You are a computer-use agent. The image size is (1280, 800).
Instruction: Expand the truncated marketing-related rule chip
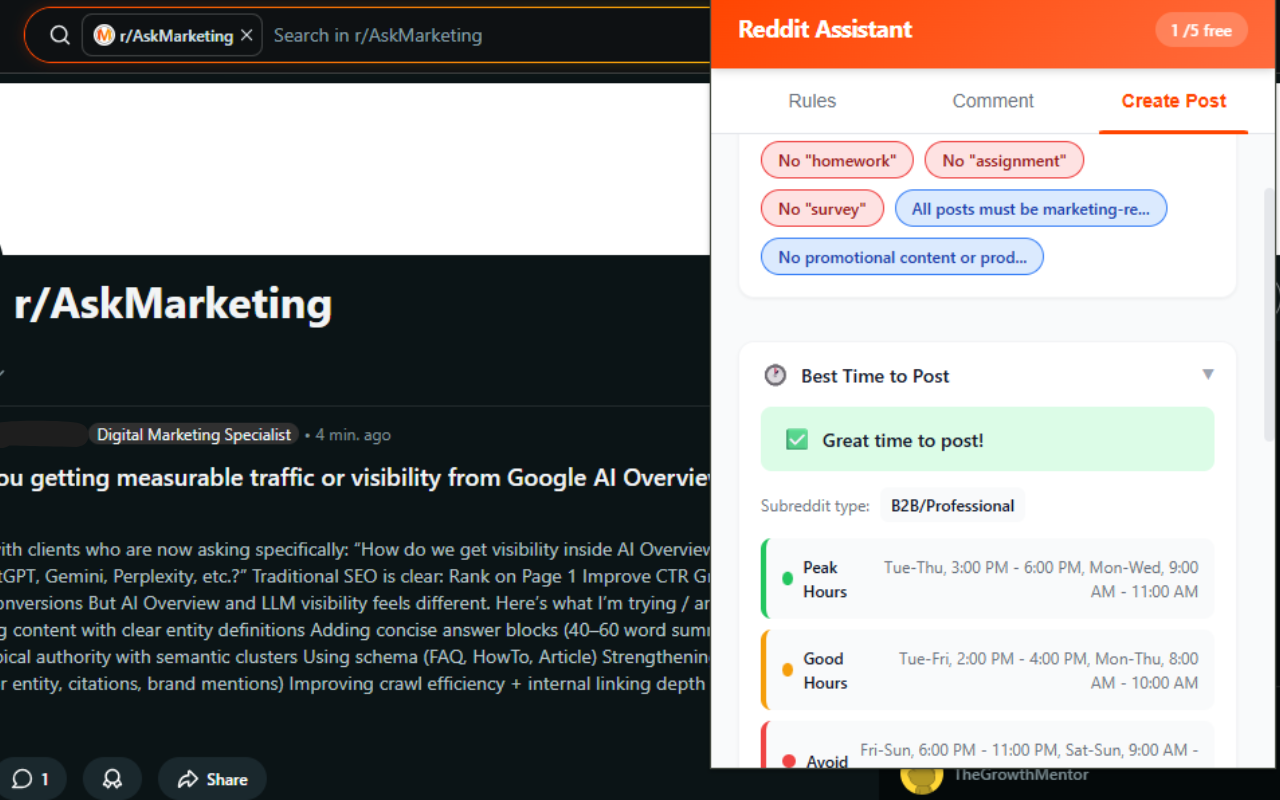(x=1031, y=208)
